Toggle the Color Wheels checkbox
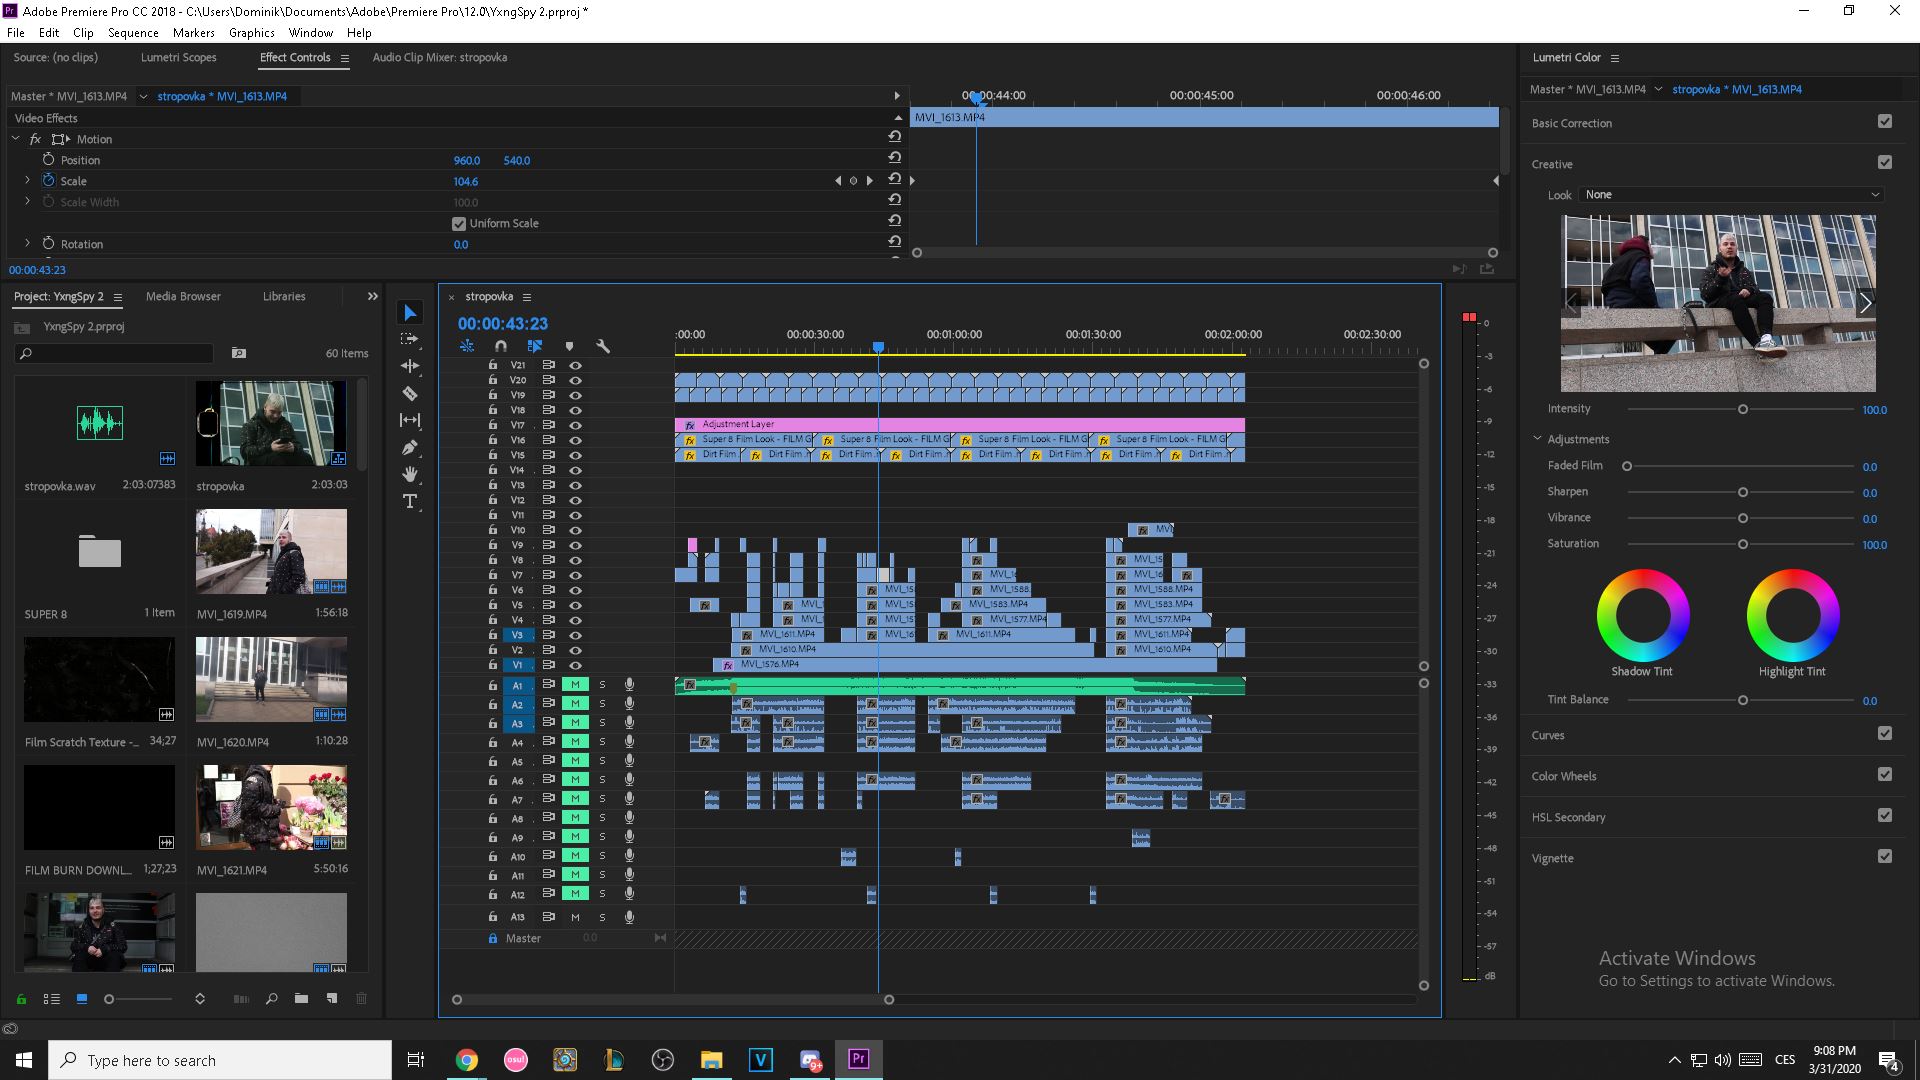The height and width of the screenshot is (1080, 1920). [1885, 774]
